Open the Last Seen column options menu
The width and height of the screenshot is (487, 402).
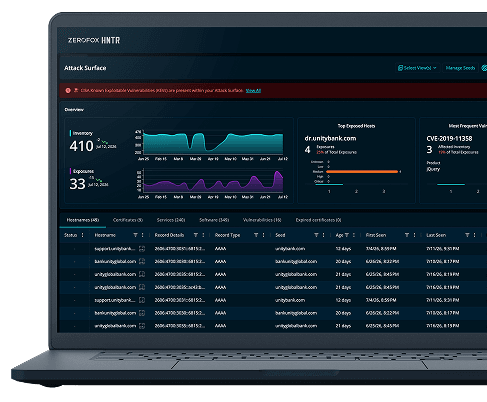point(475,235)
